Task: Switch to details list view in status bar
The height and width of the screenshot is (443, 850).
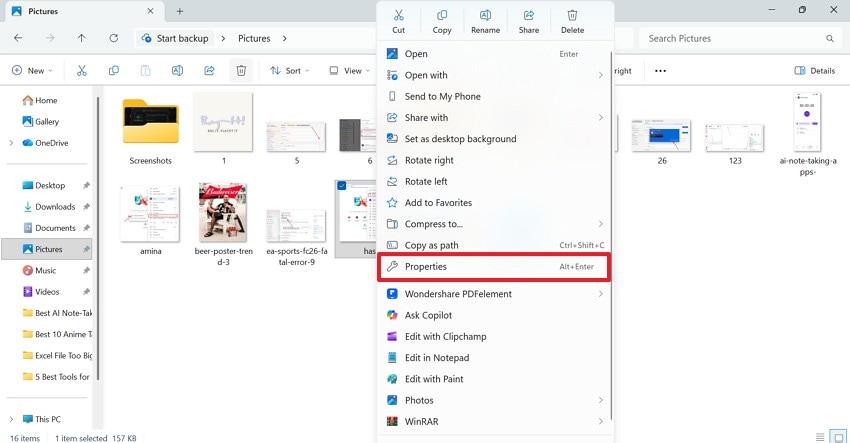Action: [x=820, y=436]
